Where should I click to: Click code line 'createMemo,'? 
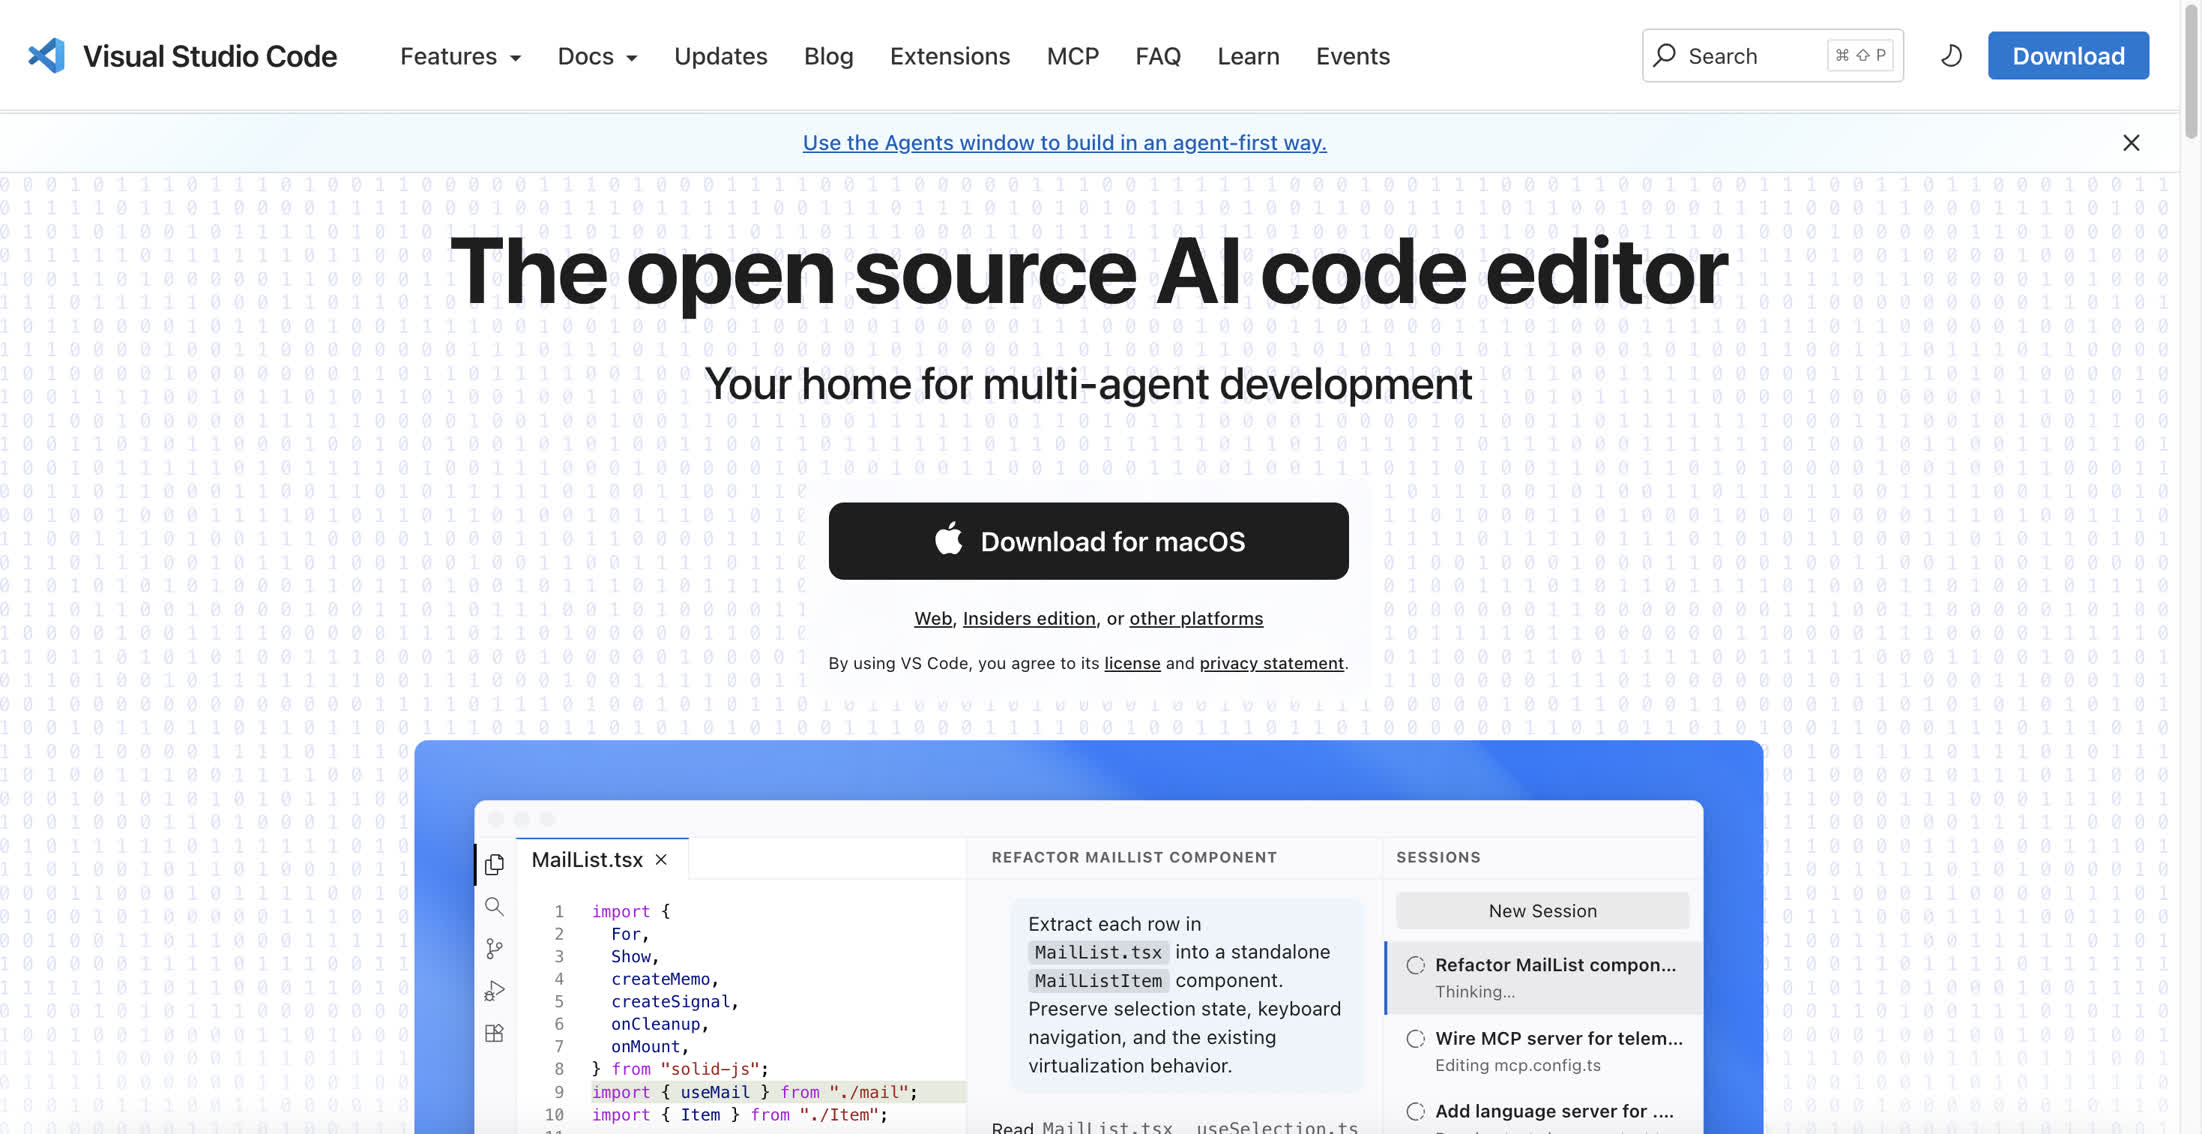[665, 979]
